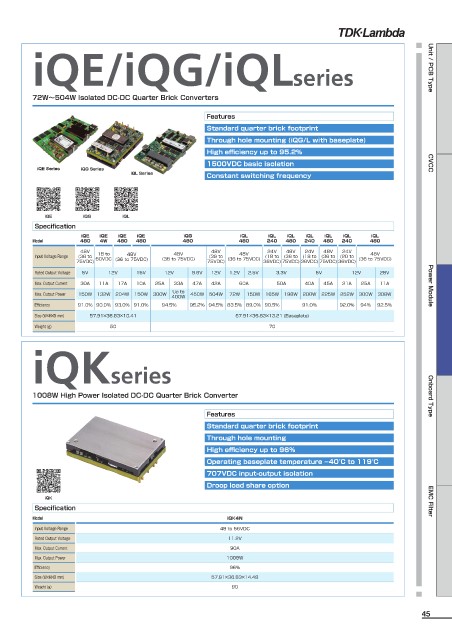Click the iQE/iQG/iQL series heading
Viewport: 452px width, 640px height.
(194, 72)
